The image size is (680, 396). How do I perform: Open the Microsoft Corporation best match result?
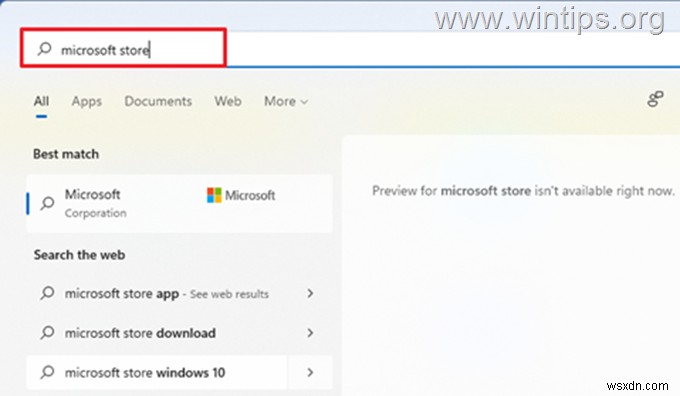tap(180, 203)
